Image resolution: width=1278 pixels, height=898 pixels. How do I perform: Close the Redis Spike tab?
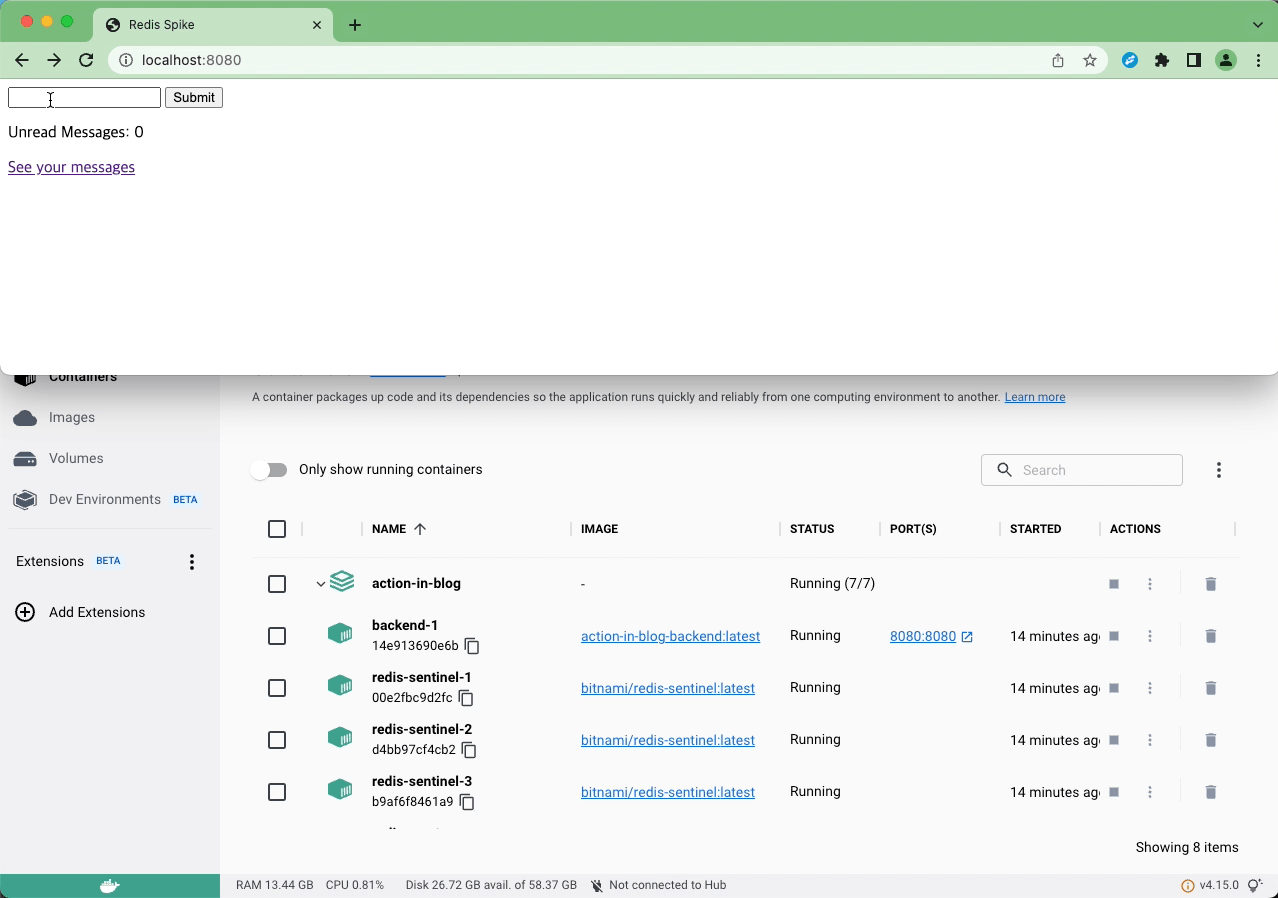pyautogui.click(x=318, y=25)
